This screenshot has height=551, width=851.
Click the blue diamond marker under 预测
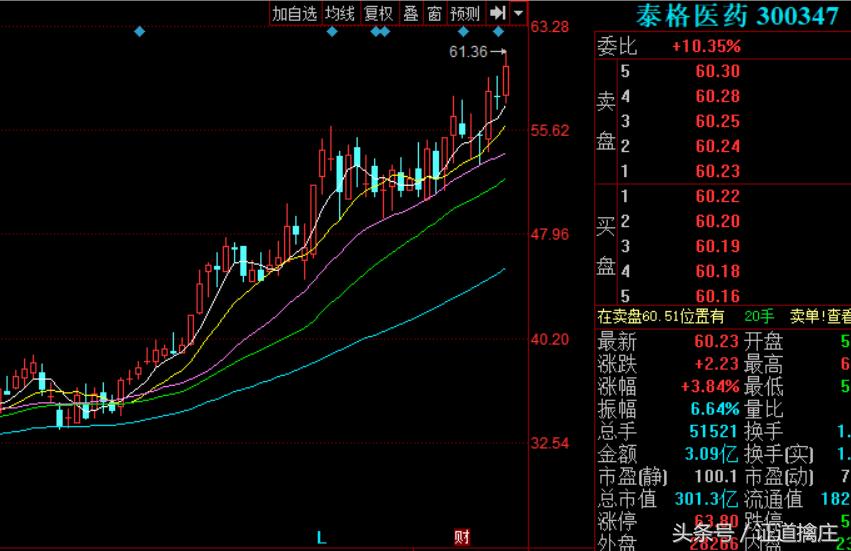[x=463, y=31]
